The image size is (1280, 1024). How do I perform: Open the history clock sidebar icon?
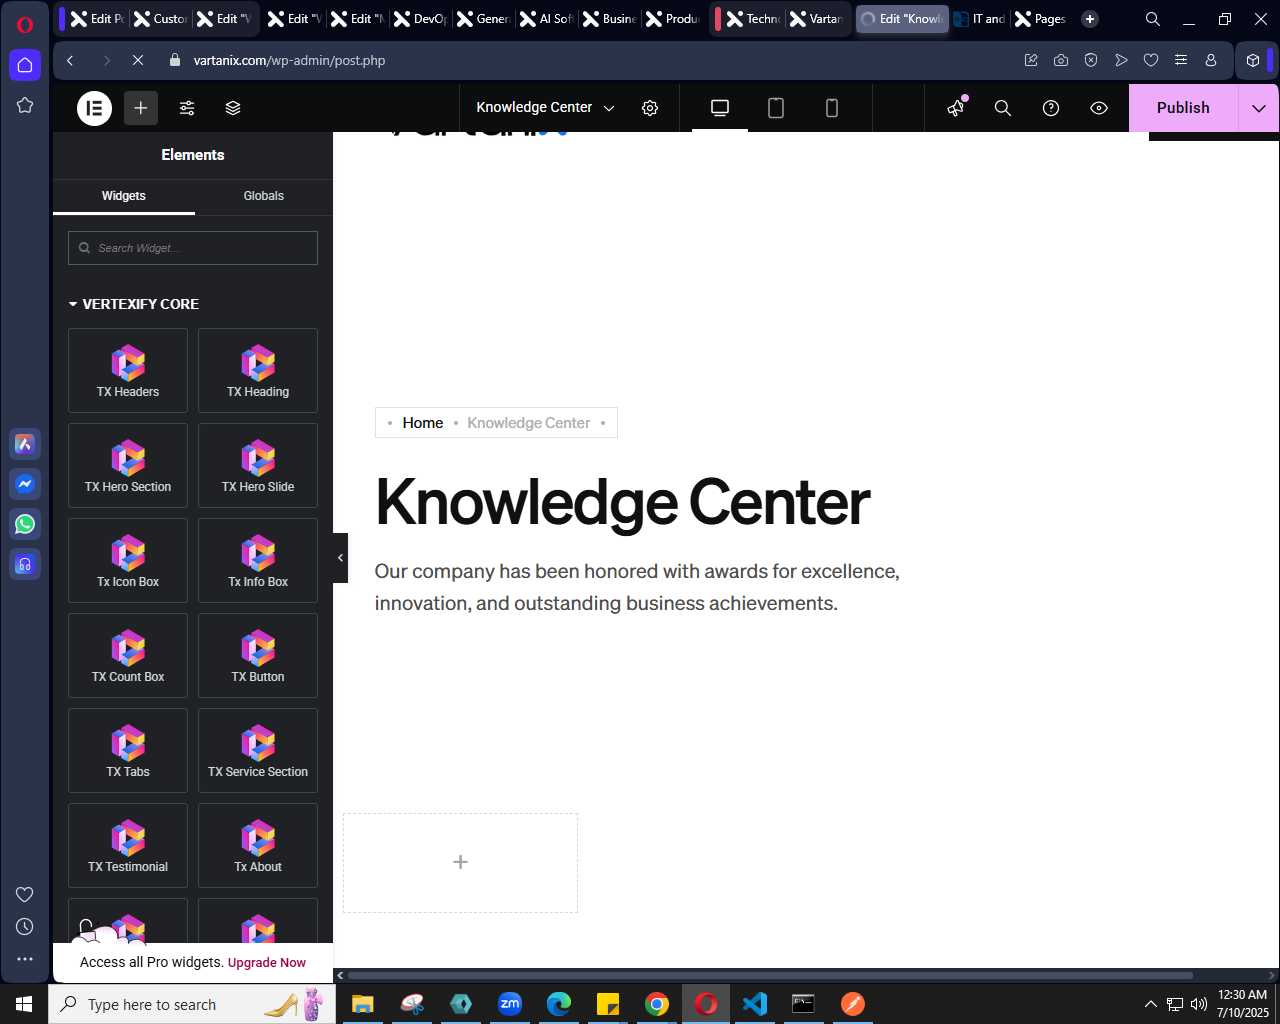(x=25, y=927)
